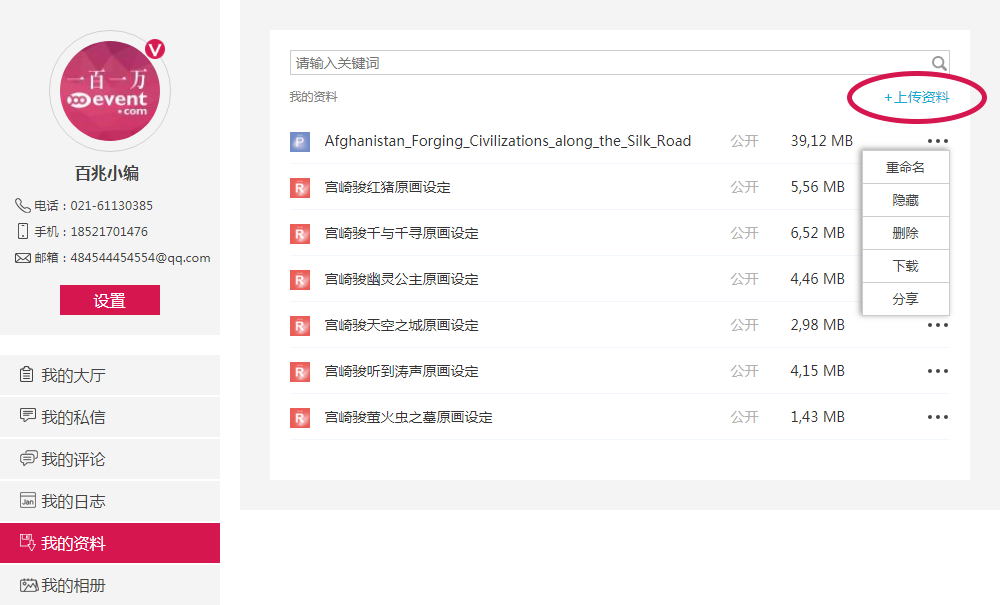Click the 公开 status of 宫崎骏萤火虫之墓原画设定
This screenshot has width=1000, height=605.
[x=744, y=417]
